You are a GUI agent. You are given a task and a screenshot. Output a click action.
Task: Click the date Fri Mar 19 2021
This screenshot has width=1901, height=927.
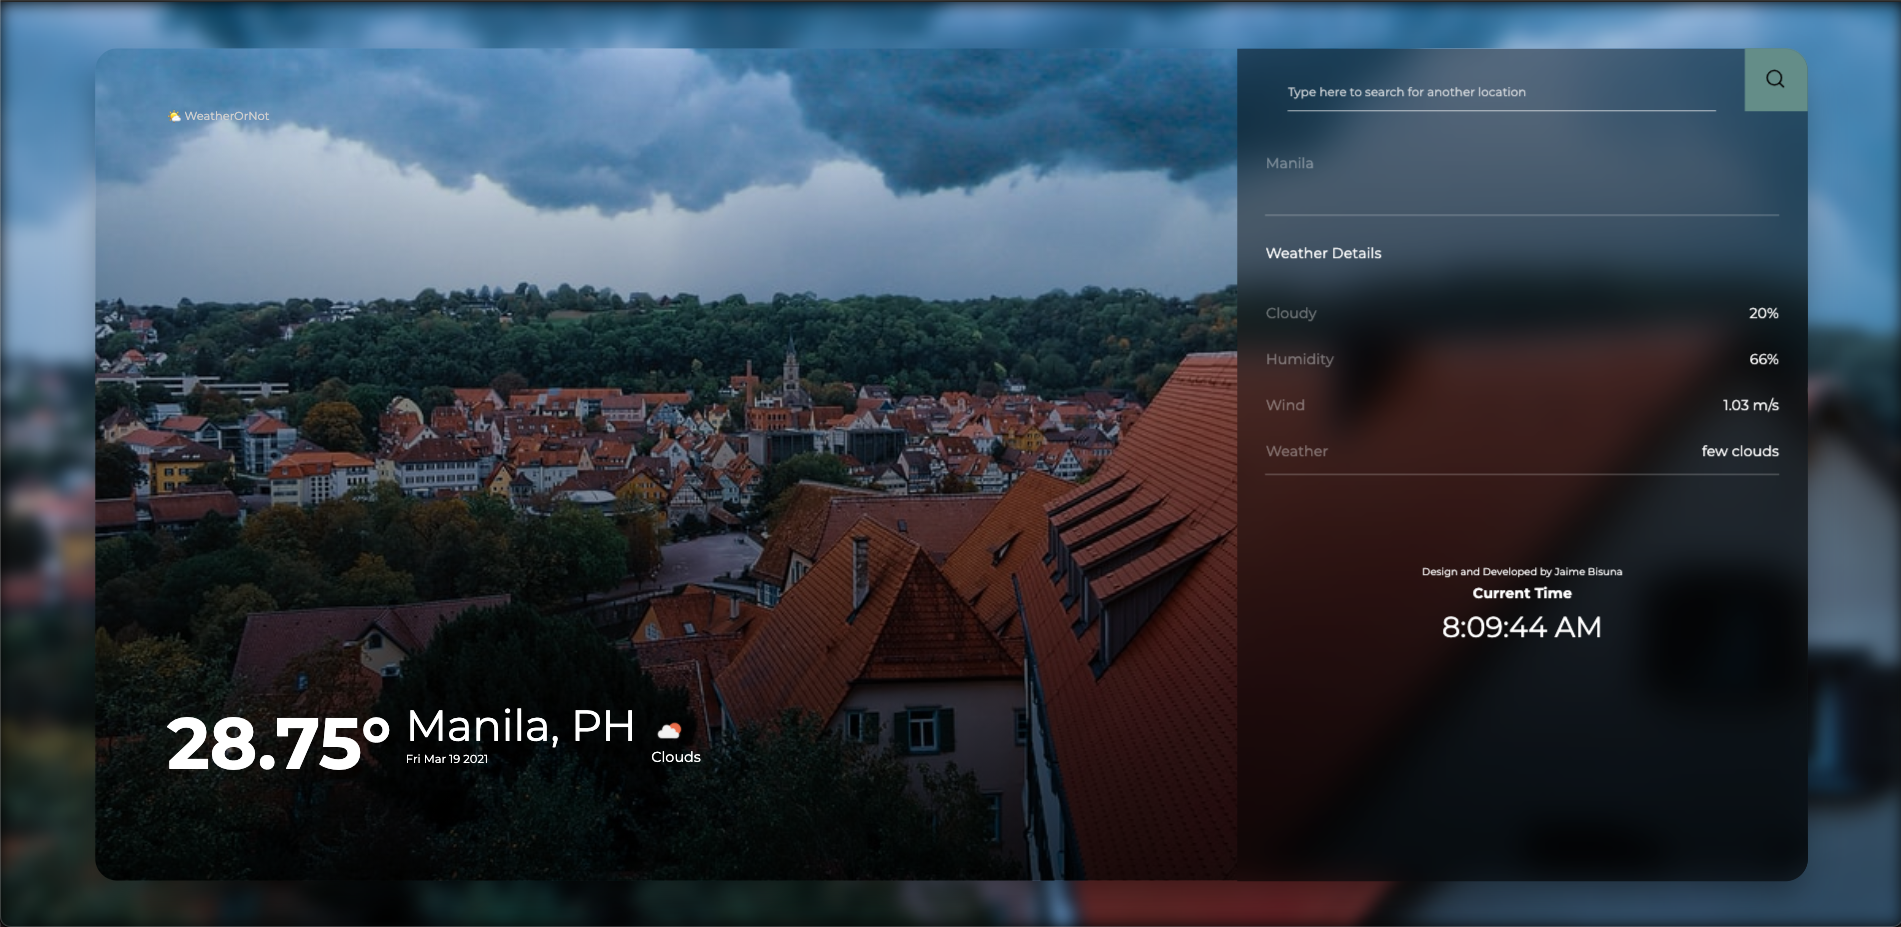[447, 759]
